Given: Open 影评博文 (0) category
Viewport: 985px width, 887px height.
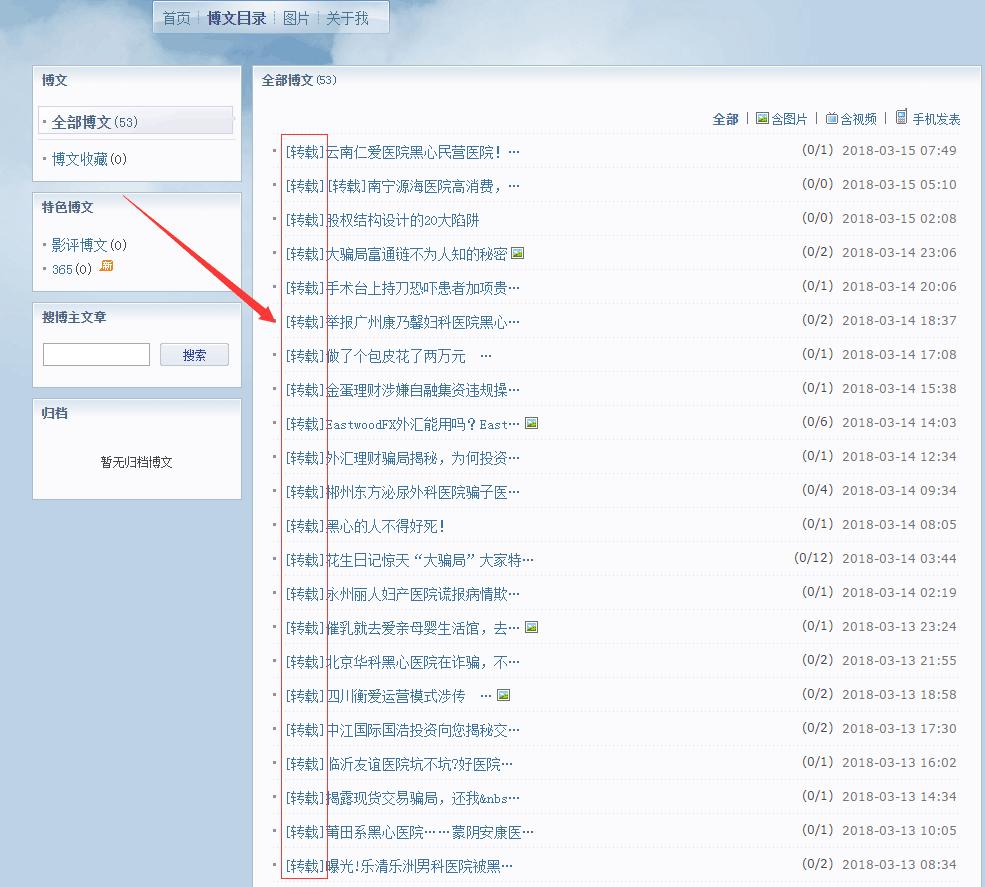Looking at the screenshot, I should coord(89,244).
